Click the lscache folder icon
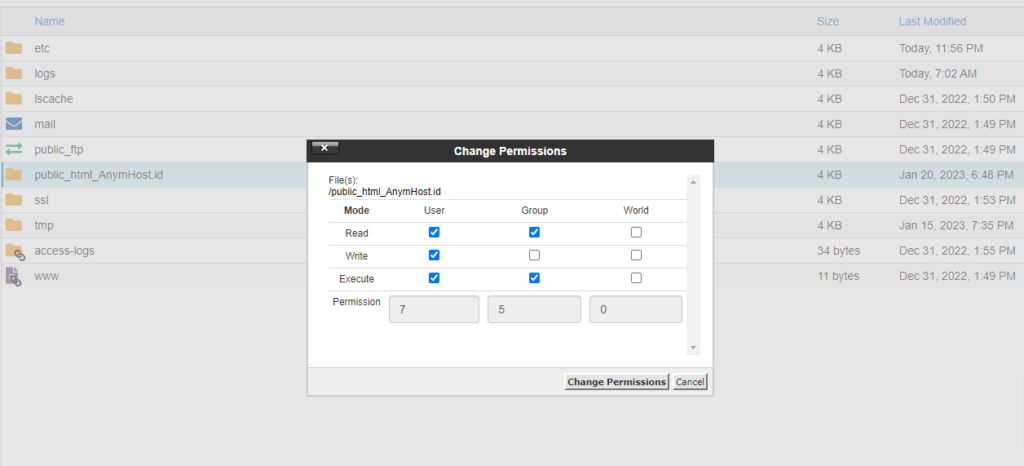 14,98
